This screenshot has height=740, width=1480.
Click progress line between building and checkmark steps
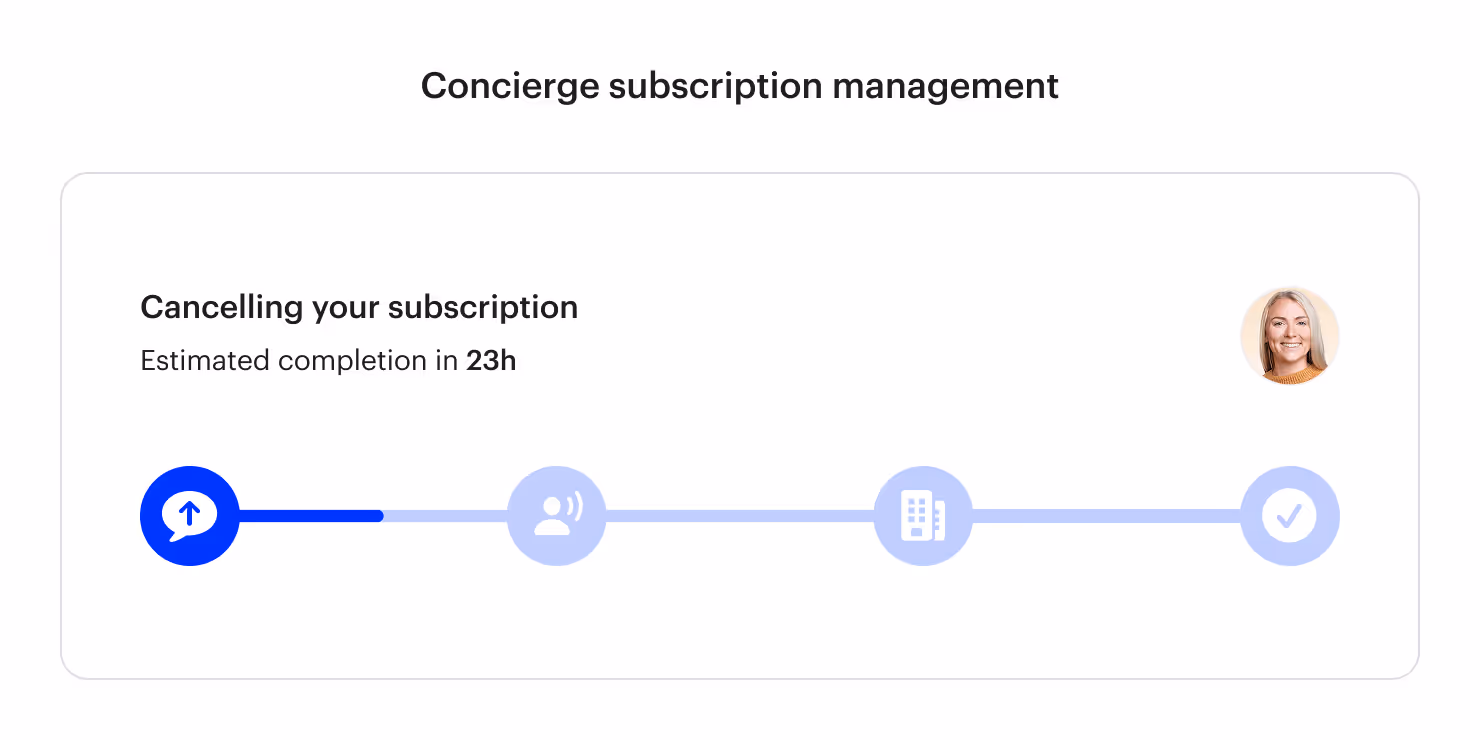pyautogui.click(x=1106, y=516)
